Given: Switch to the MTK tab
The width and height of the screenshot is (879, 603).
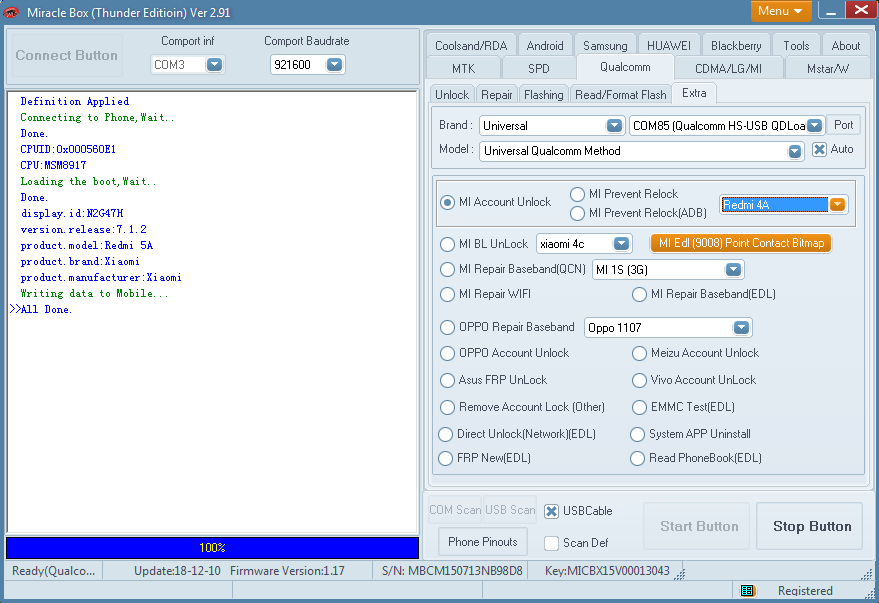Looking at the screenshot, I should tap(464, 68).
